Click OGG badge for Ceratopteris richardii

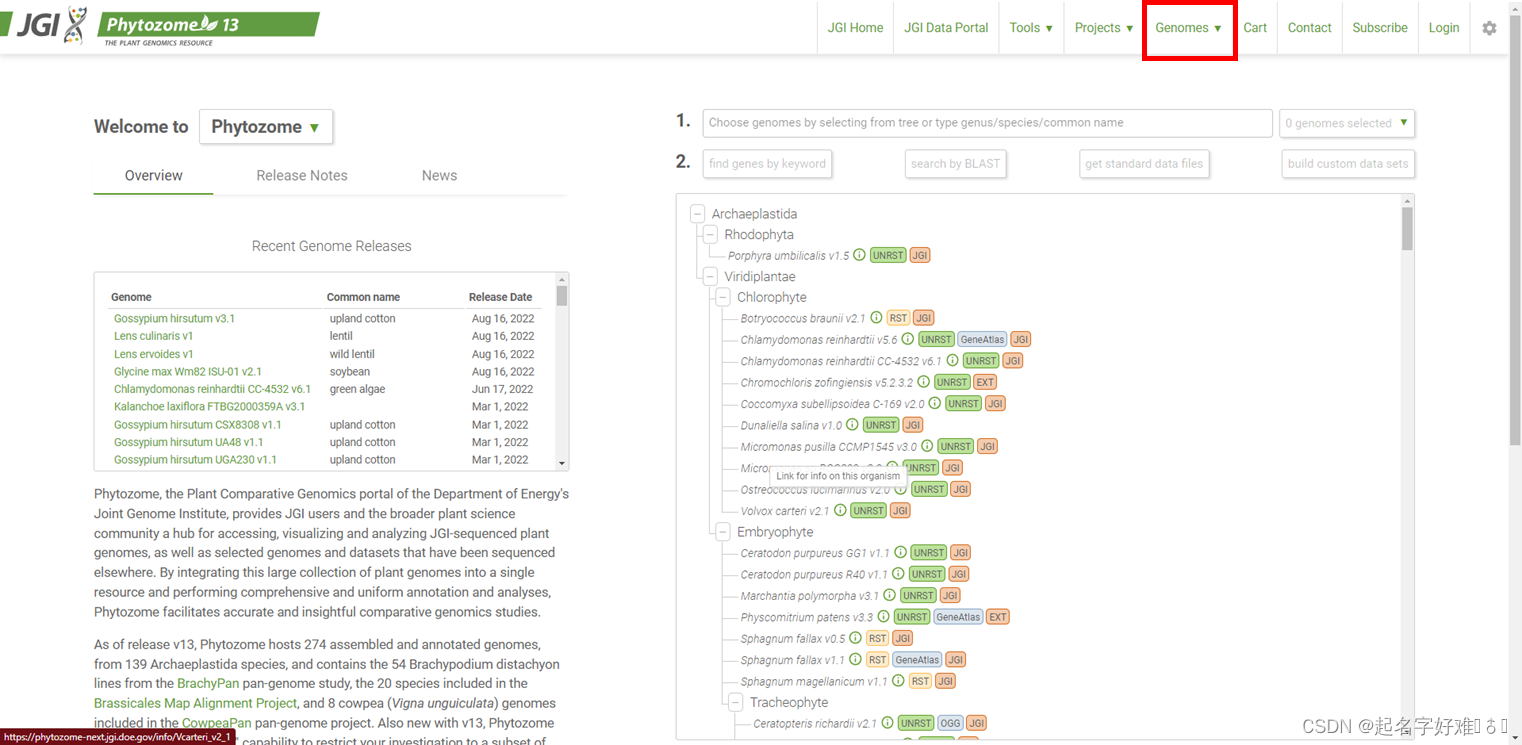(x=950, y=723)
